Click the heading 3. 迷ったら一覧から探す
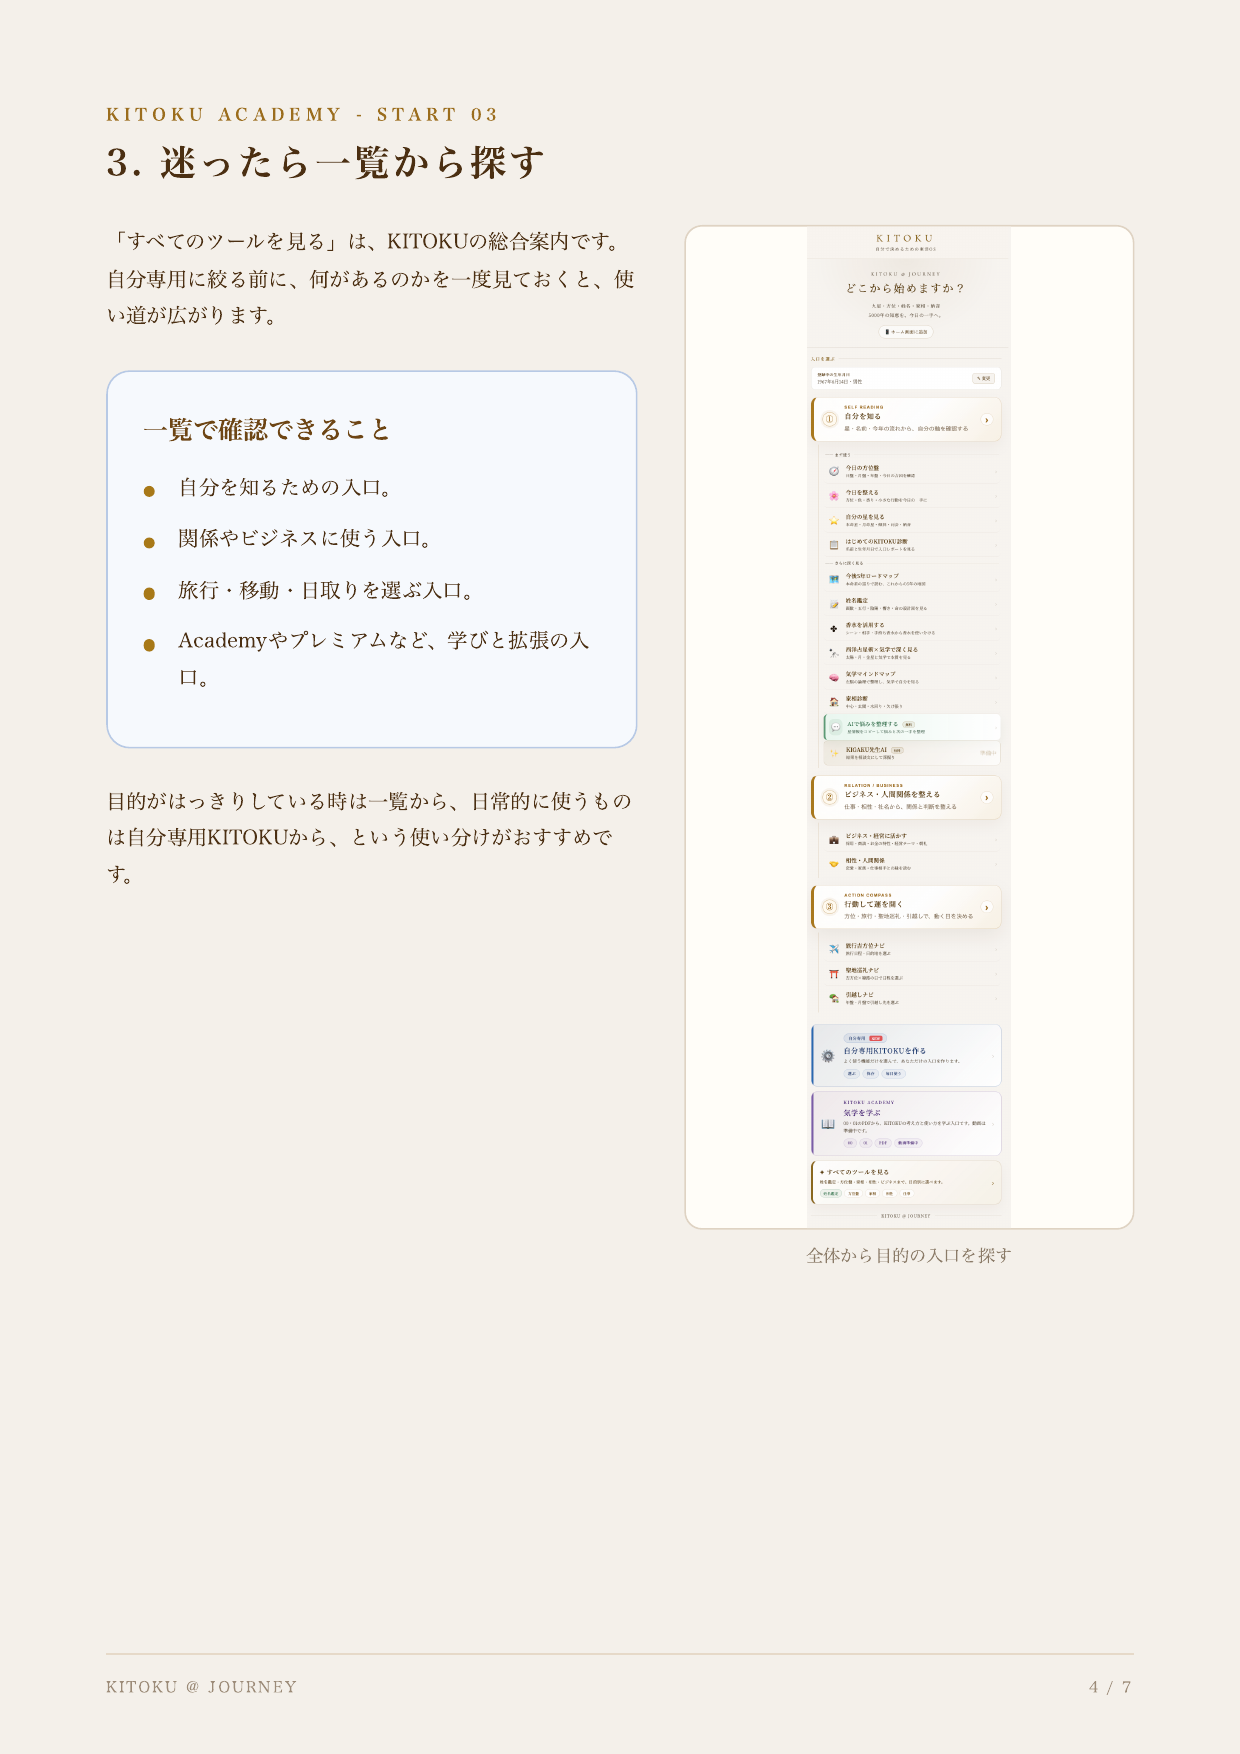Viewport: 1240px width, 1754px height. pos(326,162)
